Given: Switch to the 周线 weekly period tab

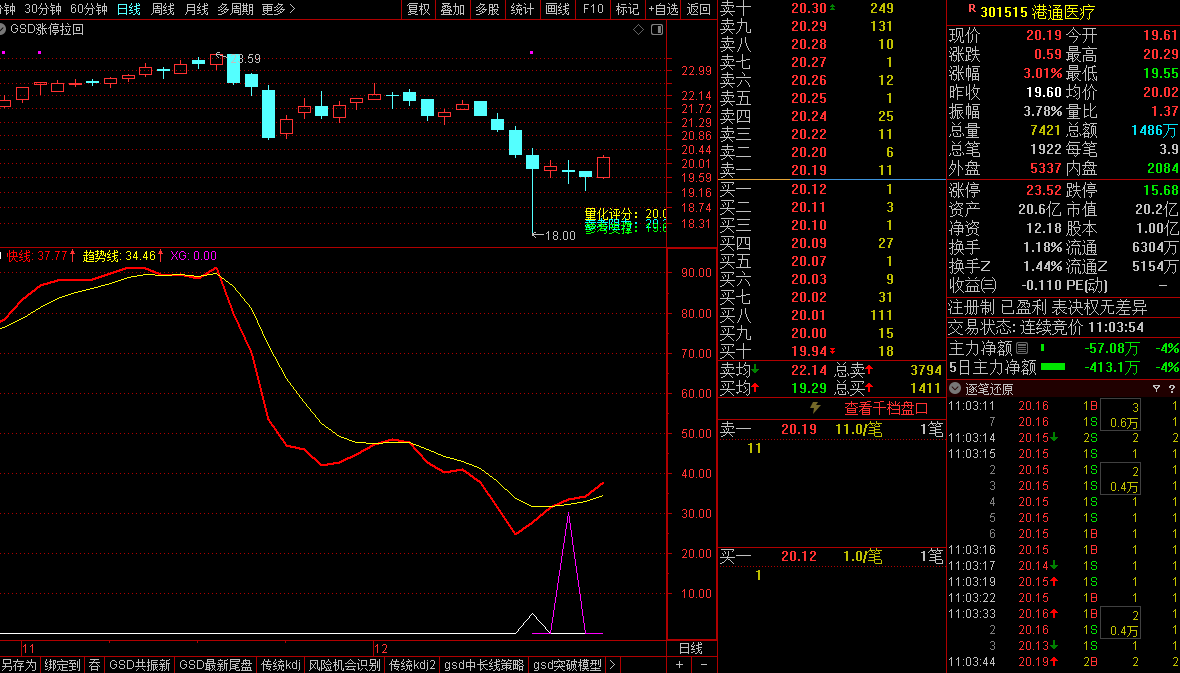Looking at the screenshot, I should point(163,9).
